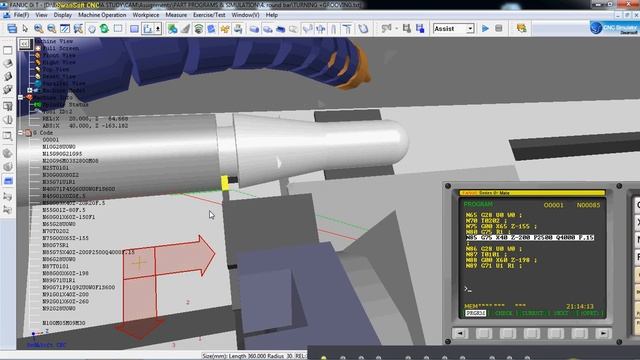Click the blue cylinder workpiece icon
Image resolution: width=640 pixels, height=360 pixels.
click(254, 29)
